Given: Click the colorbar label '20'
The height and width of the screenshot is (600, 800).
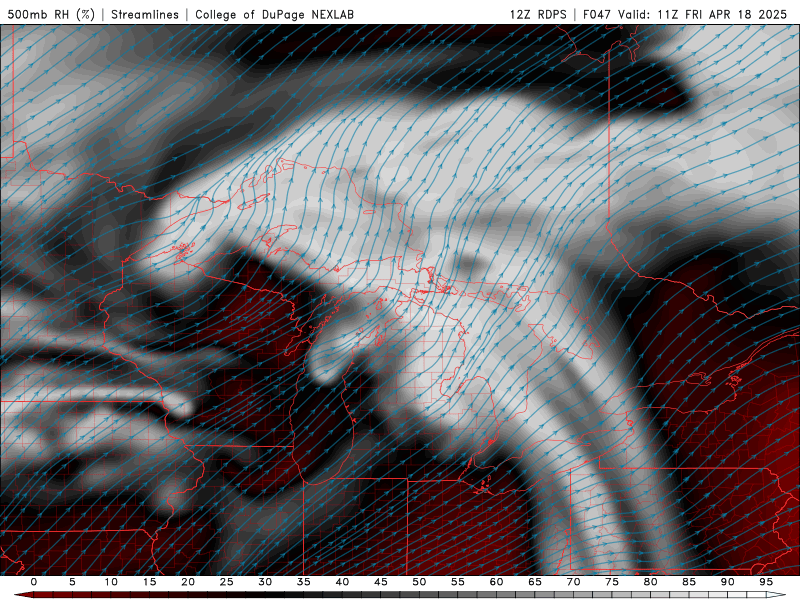Looking at the screenshot, I should [188, 582].
